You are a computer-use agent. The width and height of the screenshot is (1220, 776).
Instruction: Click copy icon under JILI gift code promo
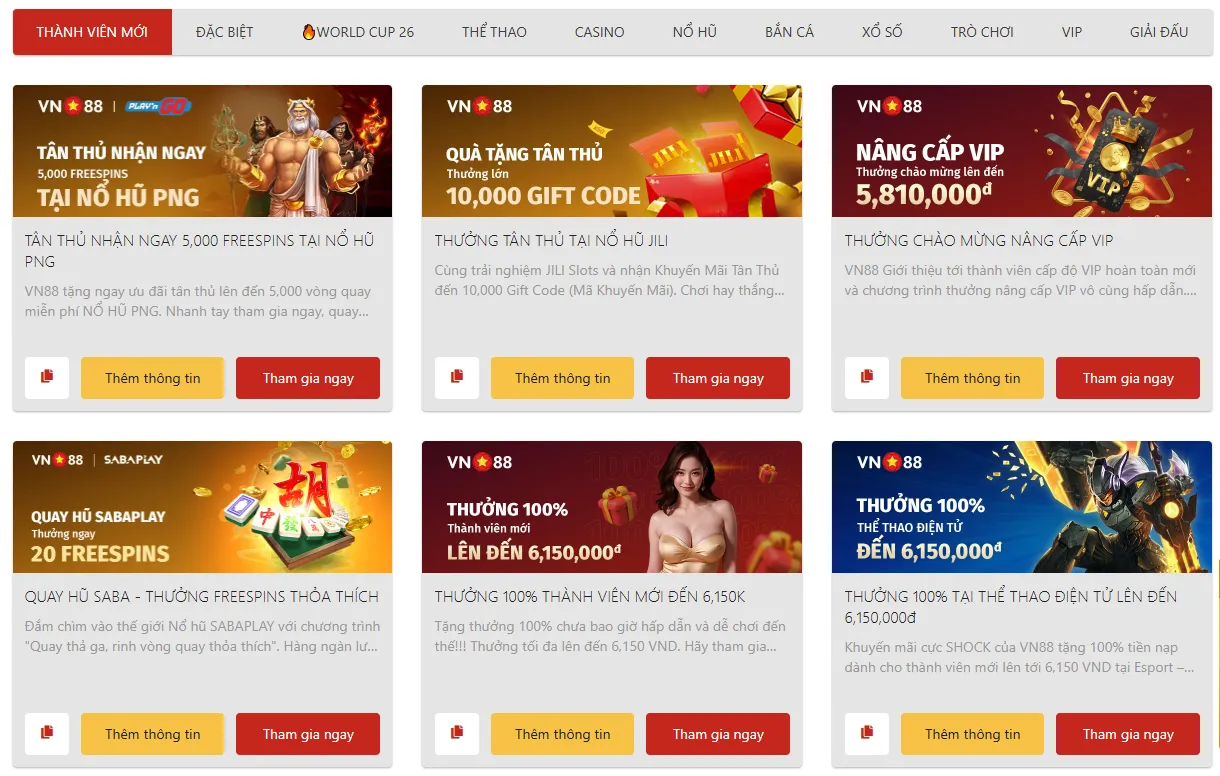coord(457,378)
